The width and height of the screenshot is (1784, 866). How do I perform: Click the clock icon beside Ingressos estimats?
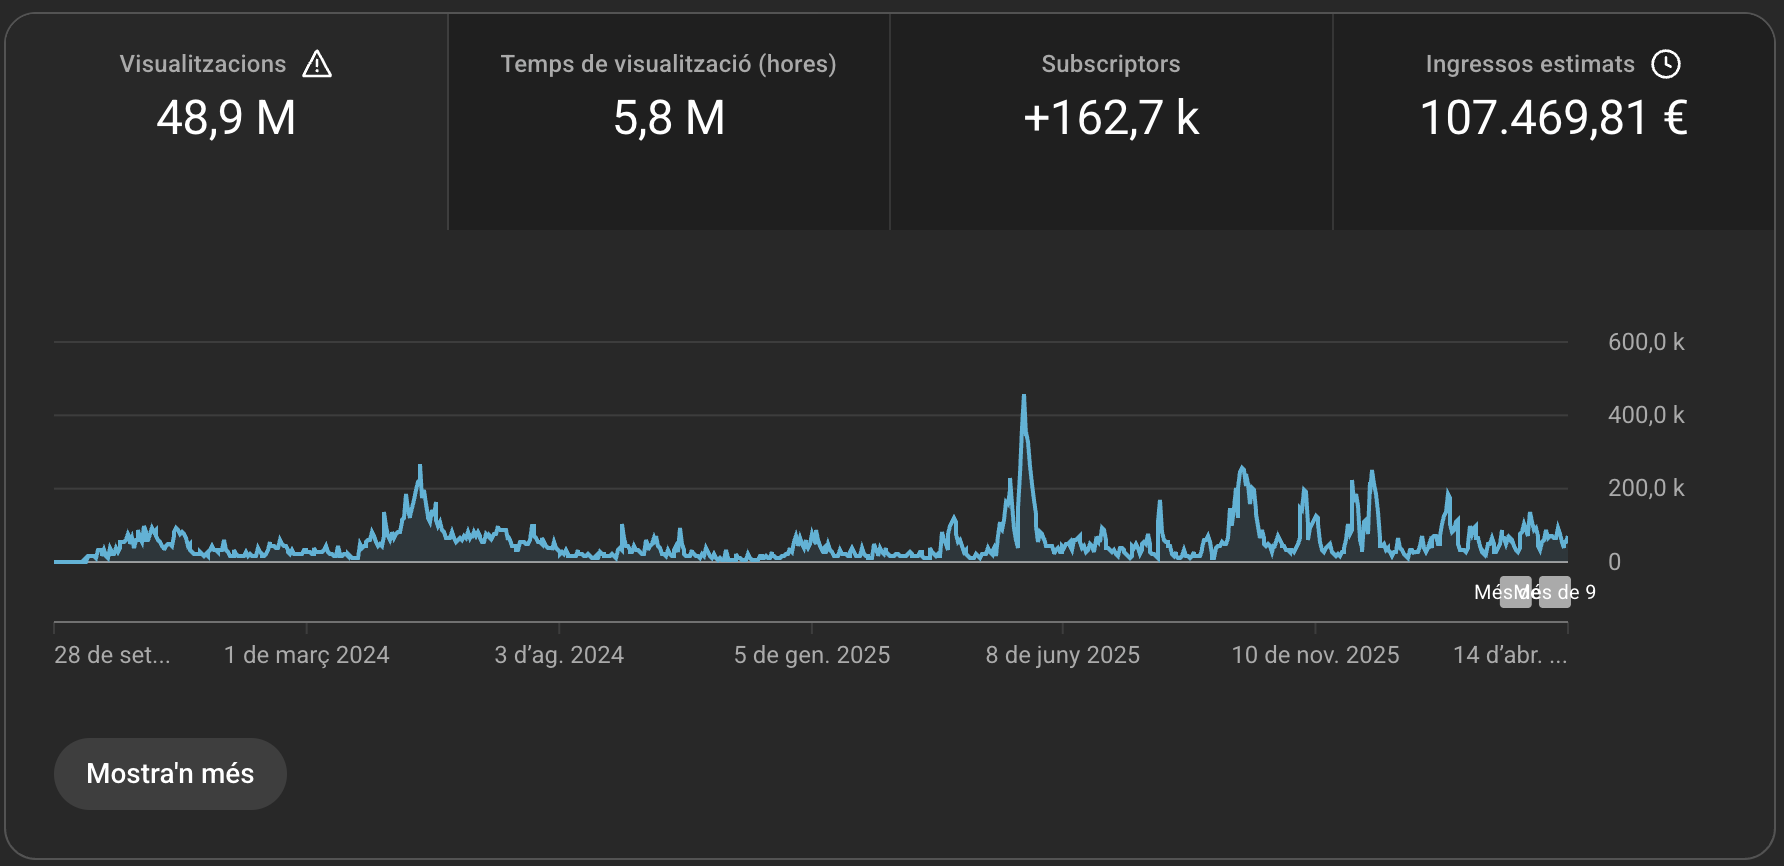tap(1665, 64)
